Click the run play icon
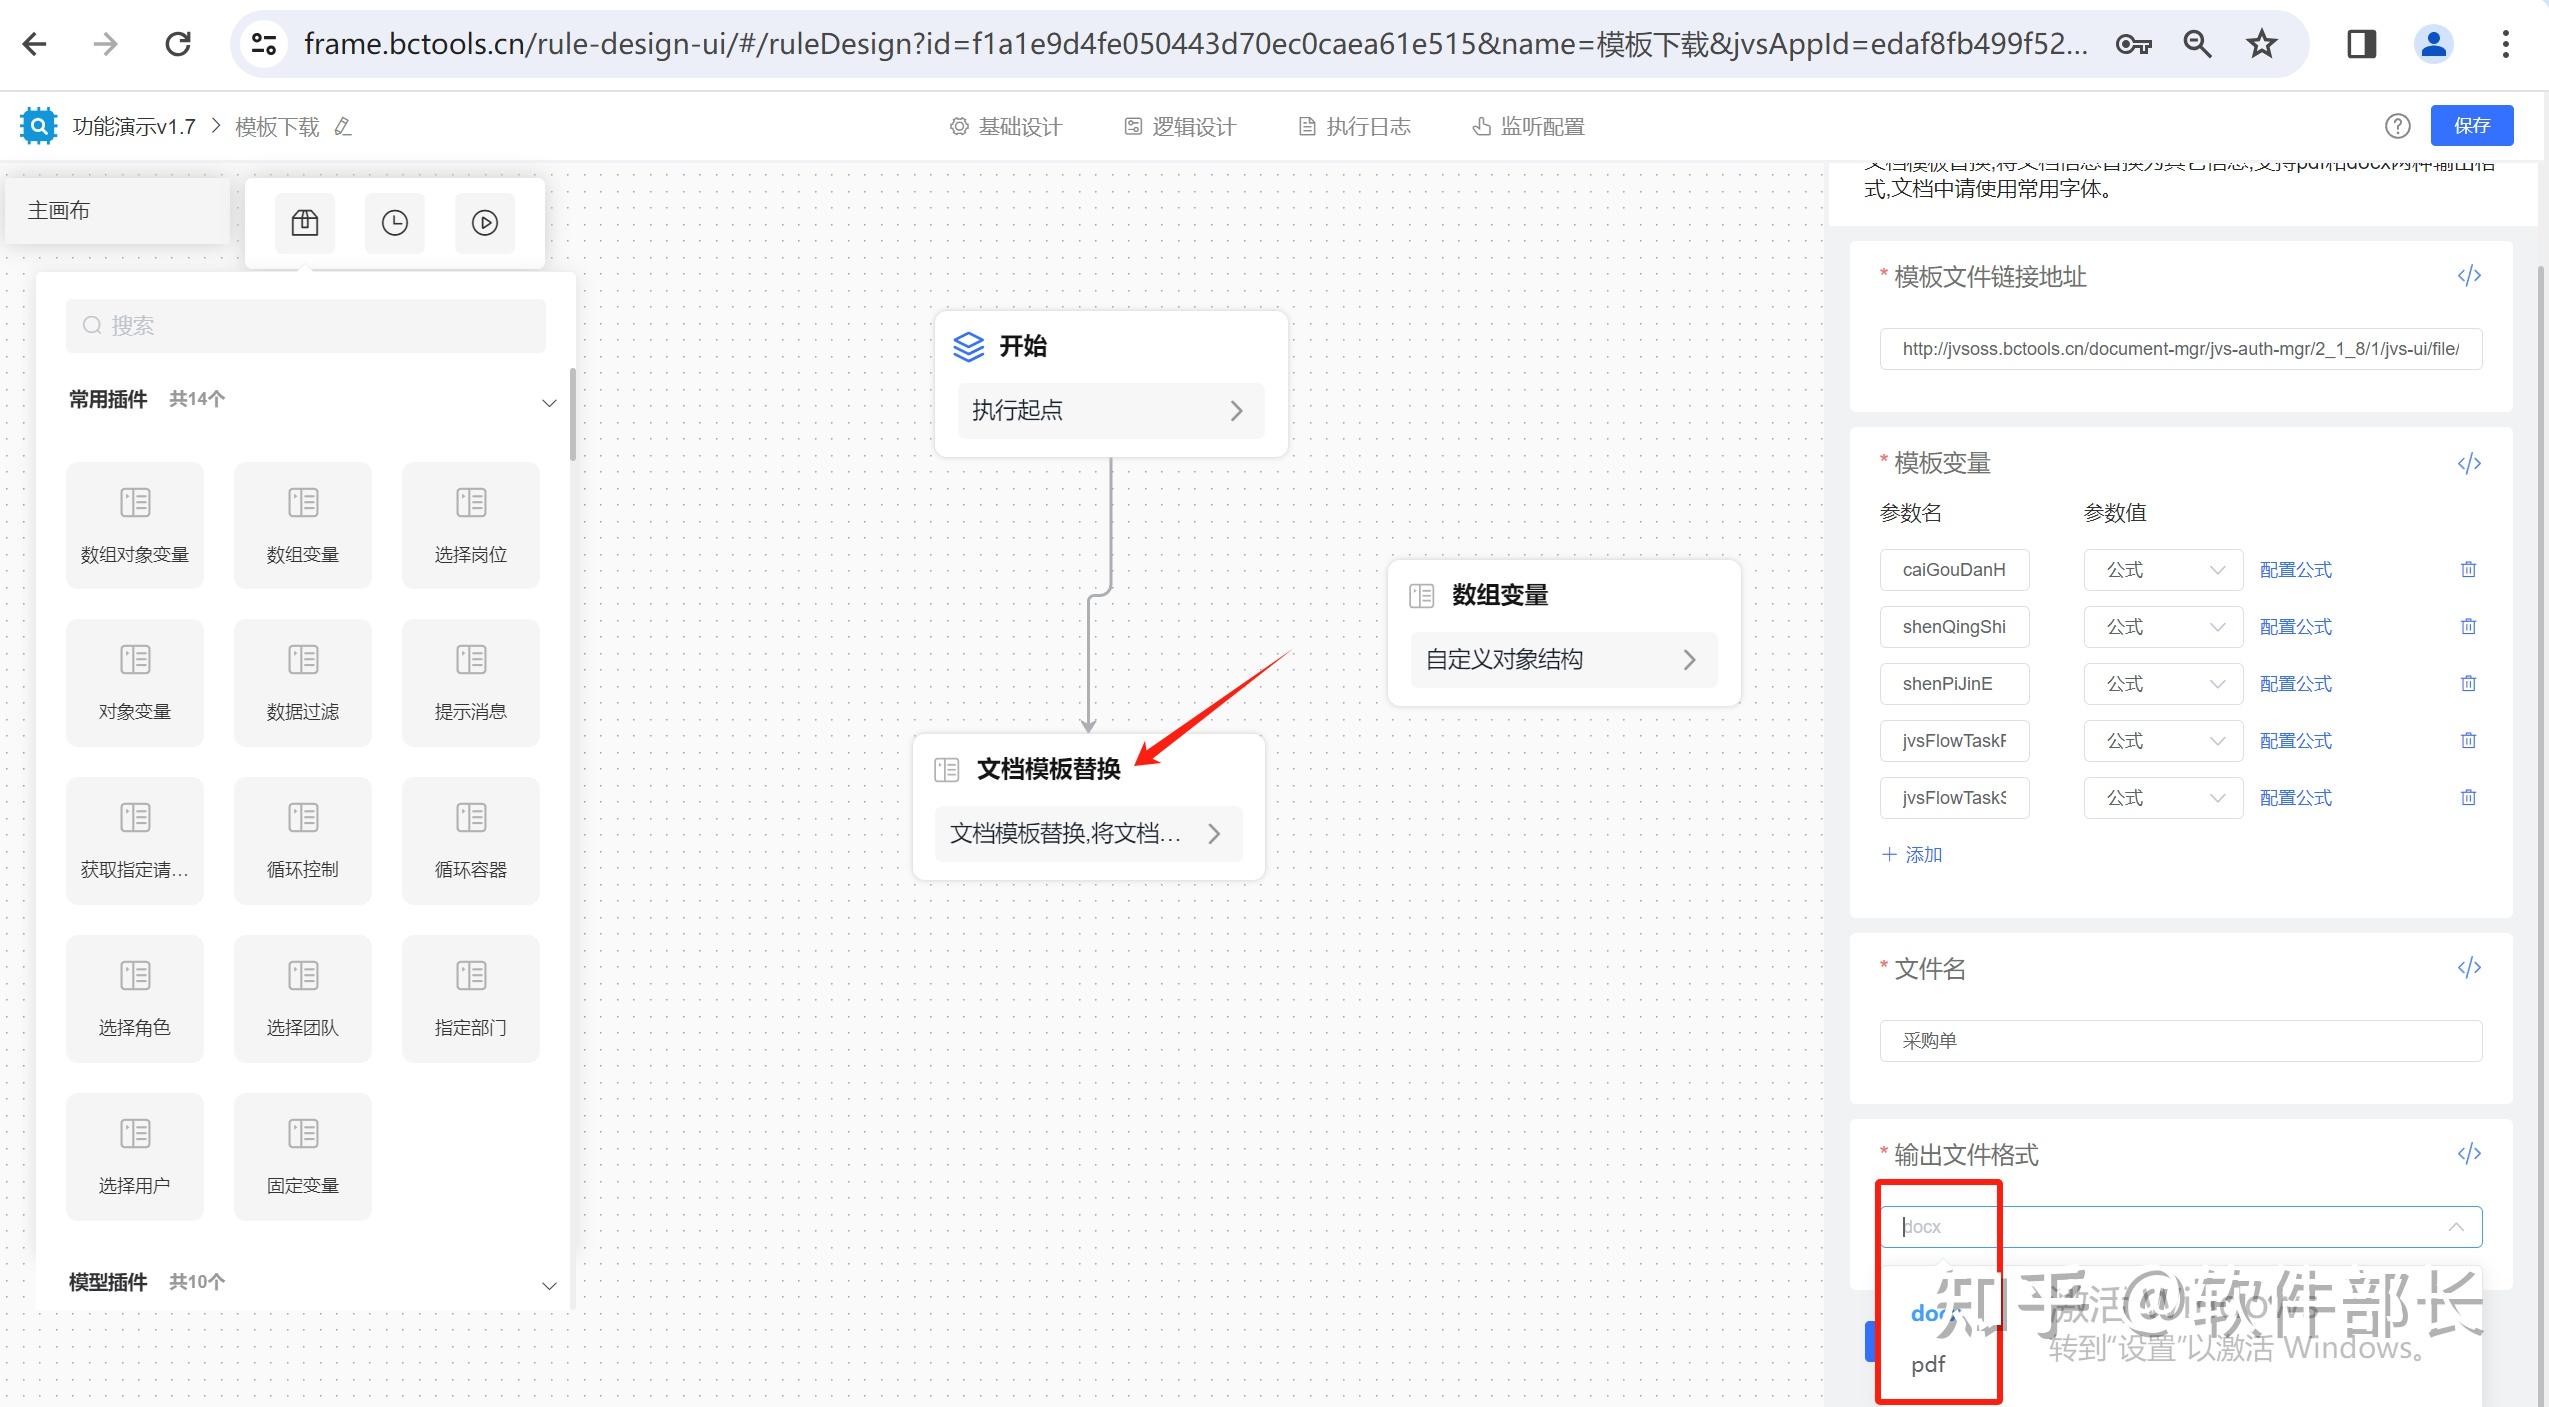The image size is (2549, 1407). [x=485, y=222]
